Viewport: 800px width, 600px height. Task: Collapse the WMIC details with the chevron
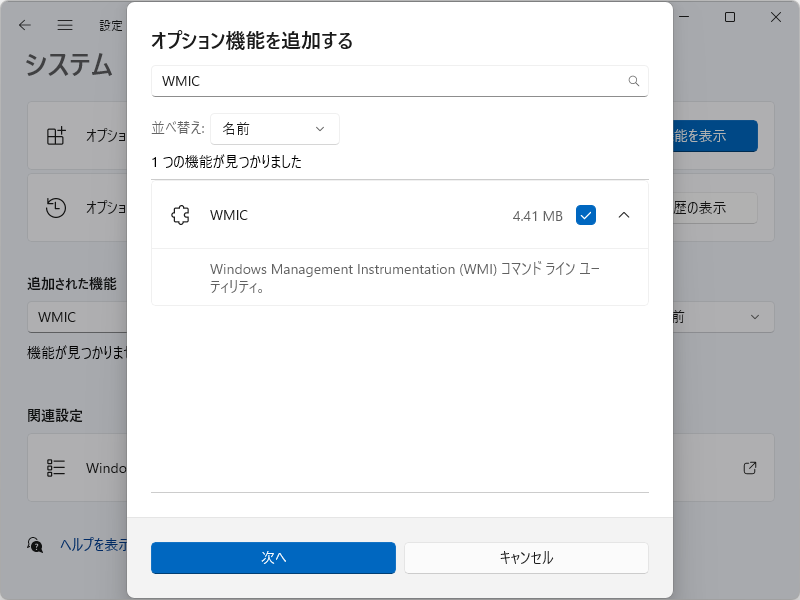(x=624, y=214)
